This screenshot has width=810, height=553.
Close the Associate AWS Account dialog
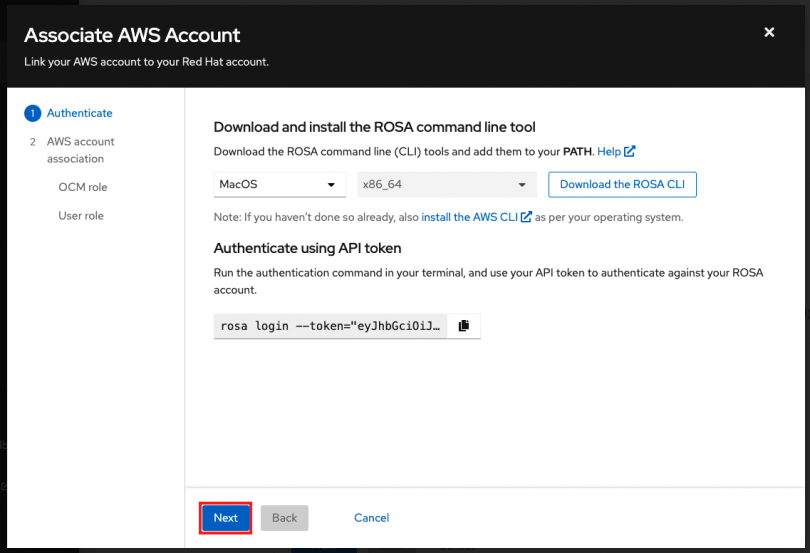point(769,33)
